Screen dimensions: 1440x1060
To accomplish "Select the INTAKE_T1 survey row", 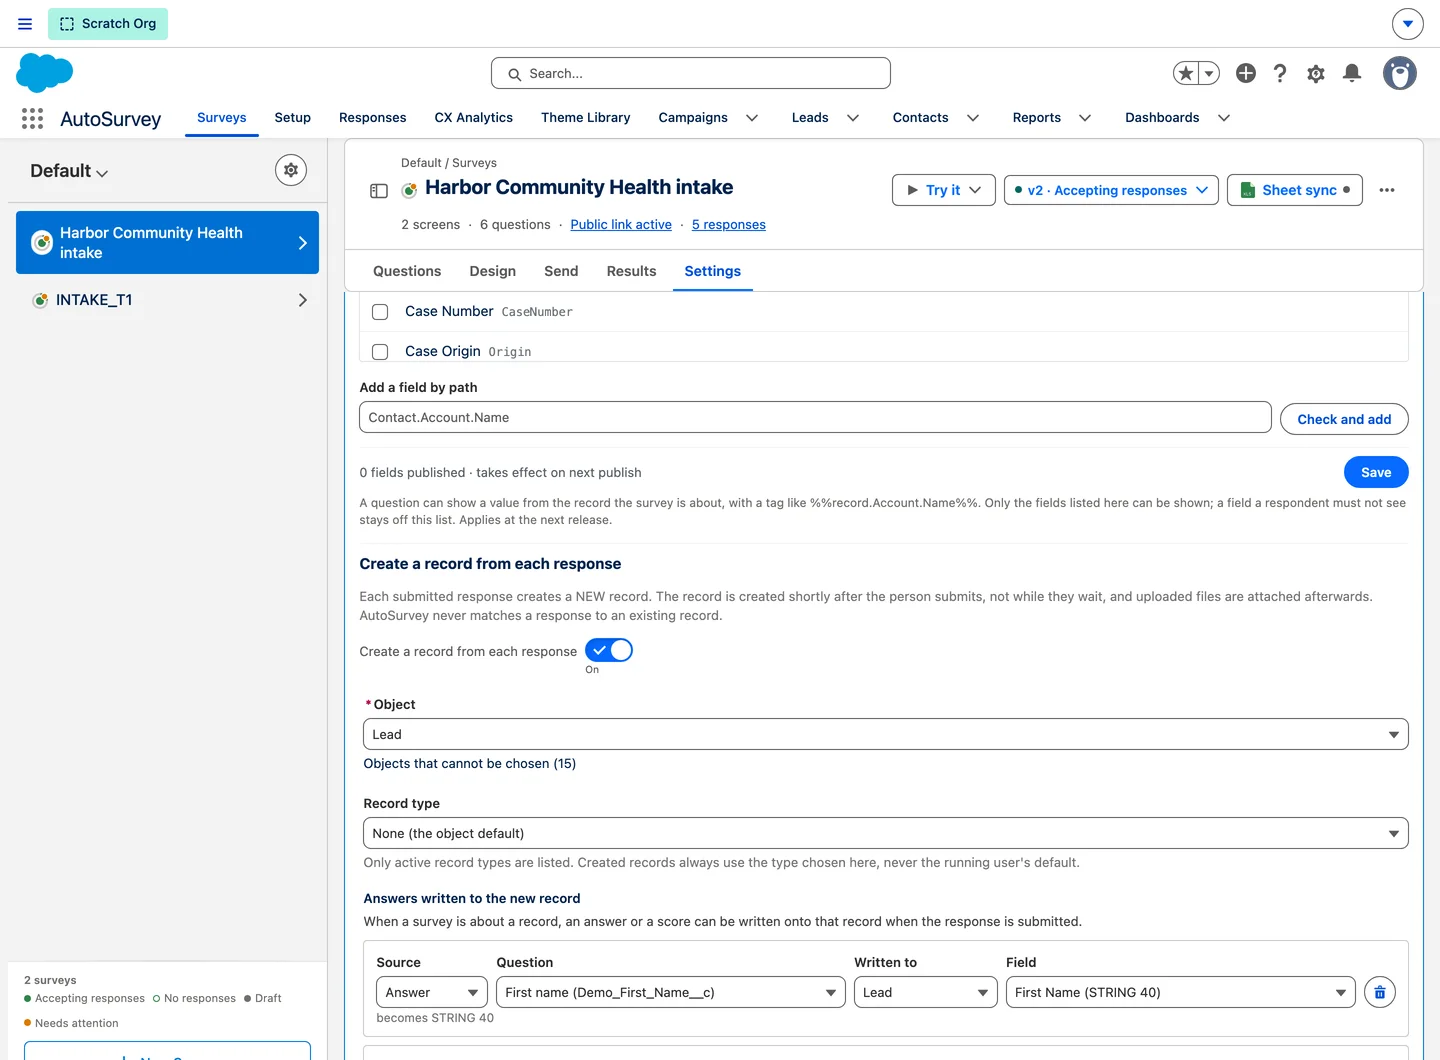I will click(x=167, y=300).
